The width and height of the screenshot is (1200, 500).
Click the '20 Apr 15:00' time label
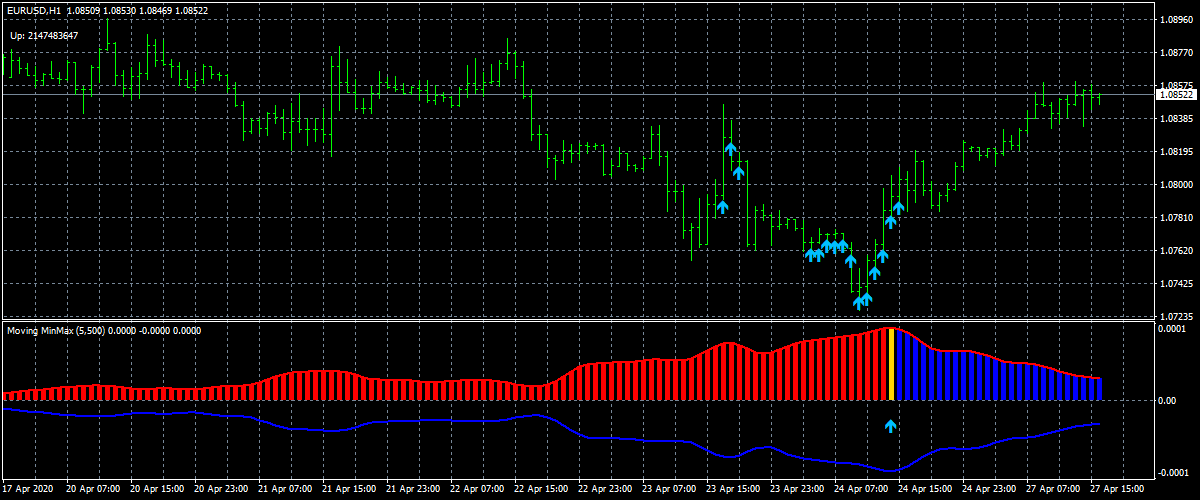158,490
